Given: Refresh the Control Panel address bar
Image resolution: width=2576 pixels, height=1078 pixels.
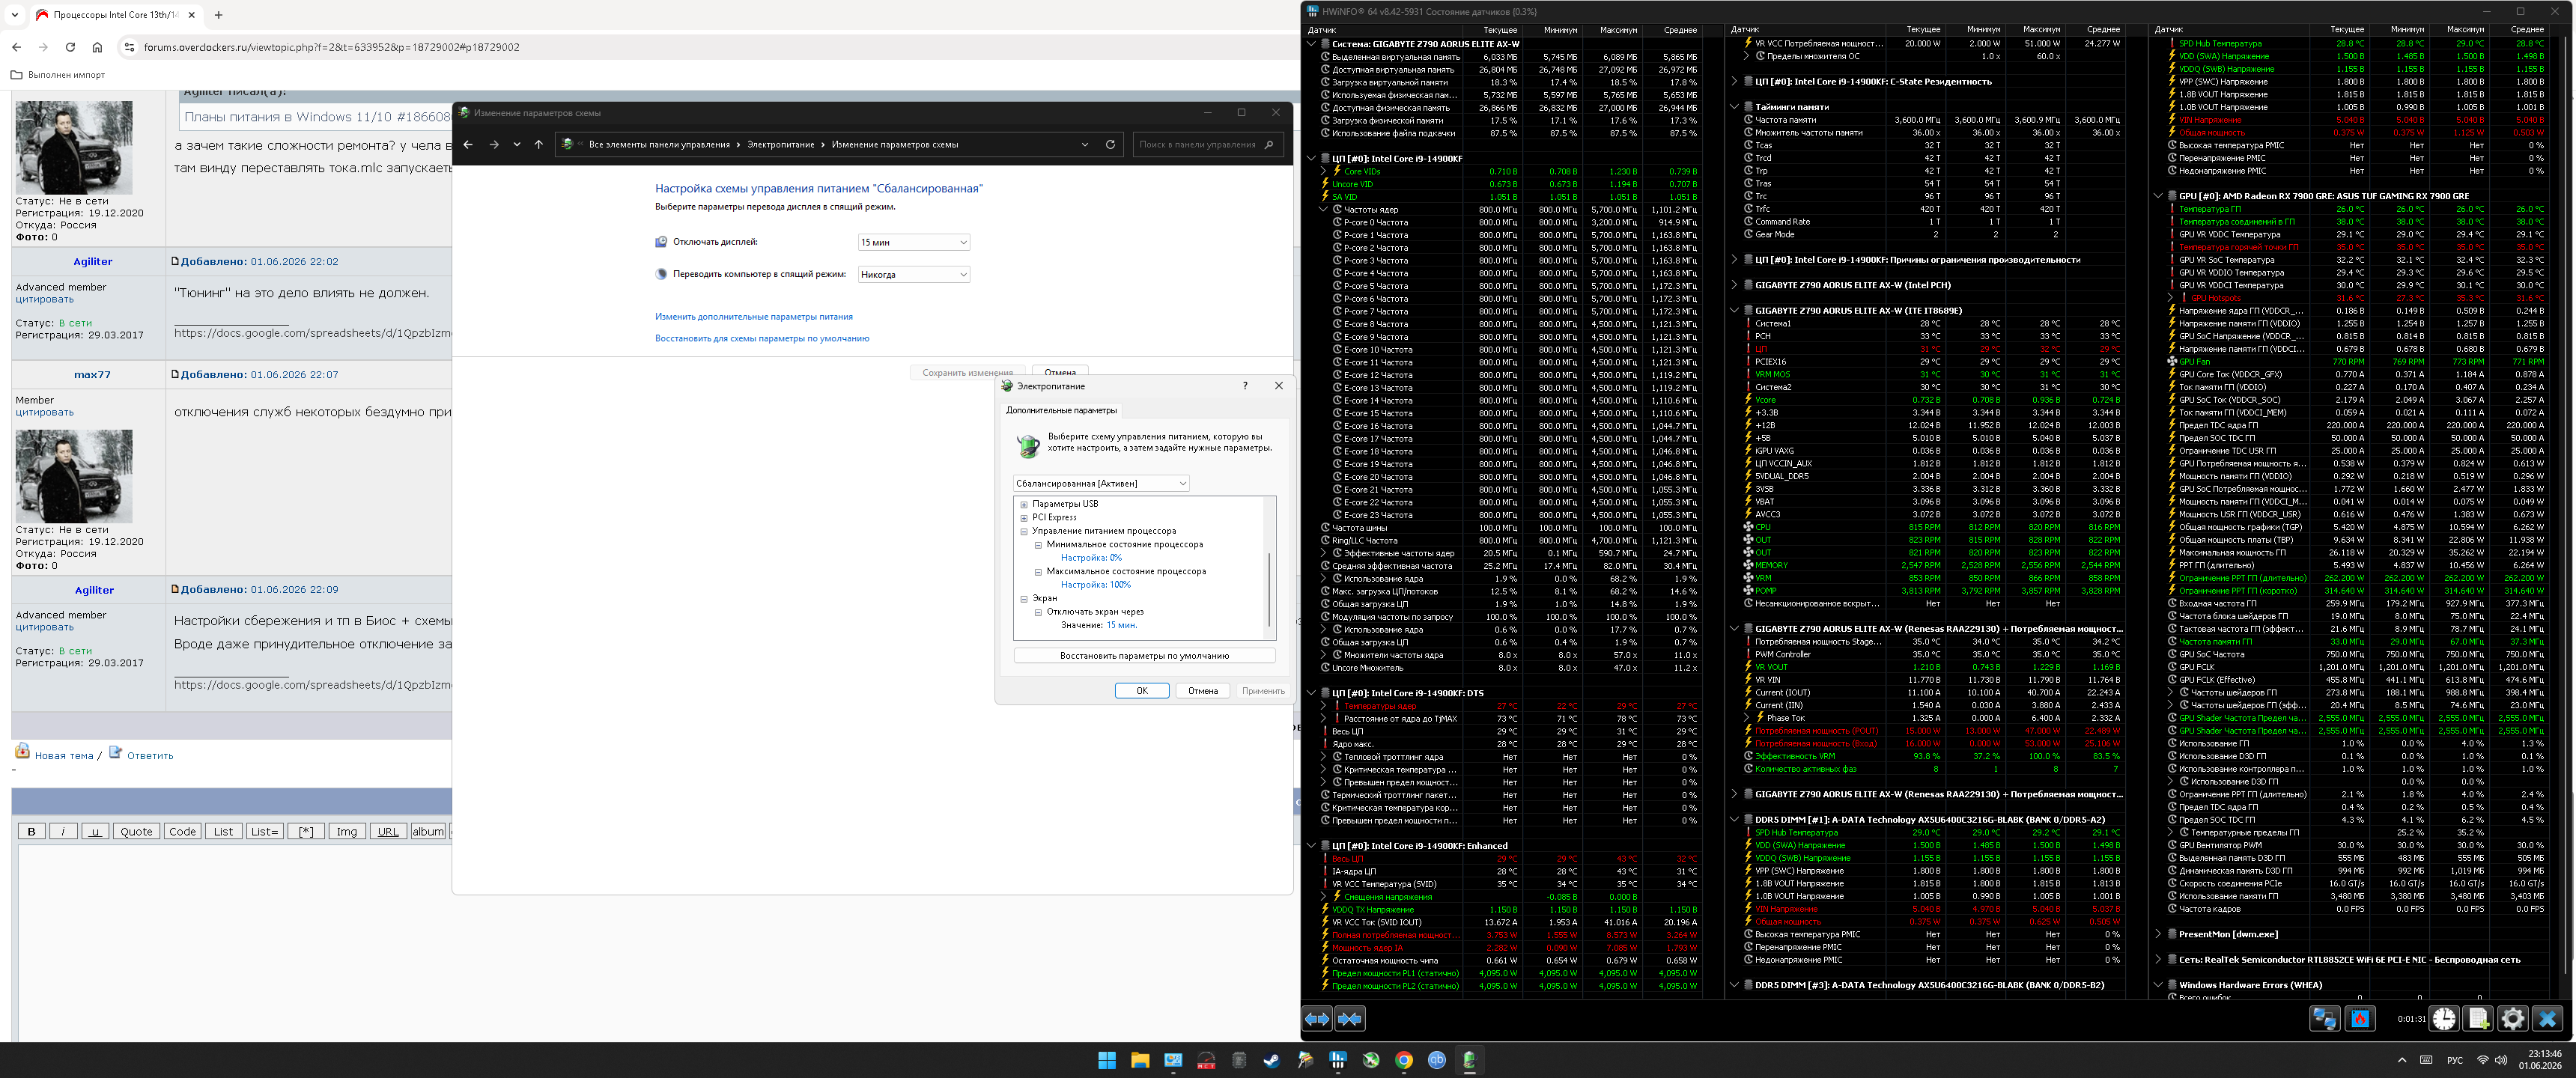Looking at the screenshot, I should [1110, 144].
